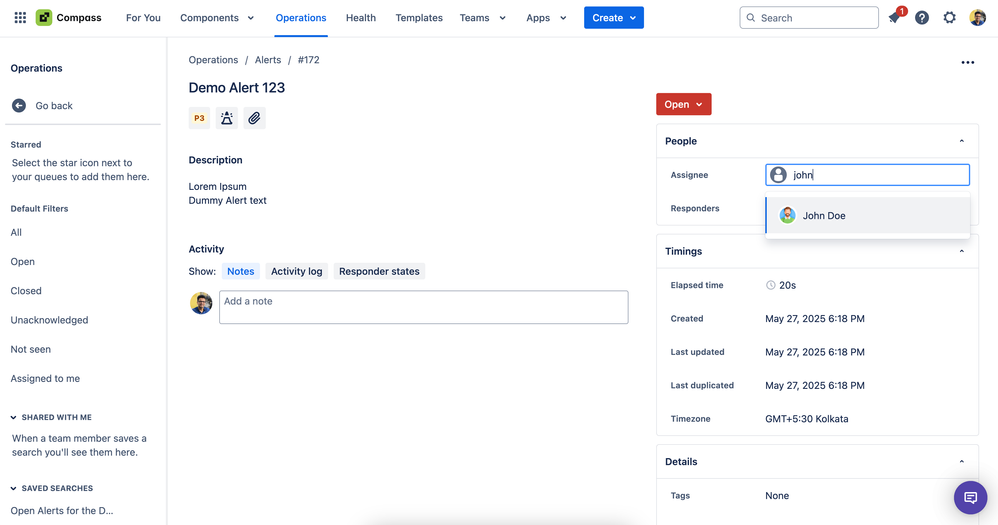Go to the For You tab
The width and height of the screenshot is (998, 525).
pyautogui.click(x=143, y=18)
